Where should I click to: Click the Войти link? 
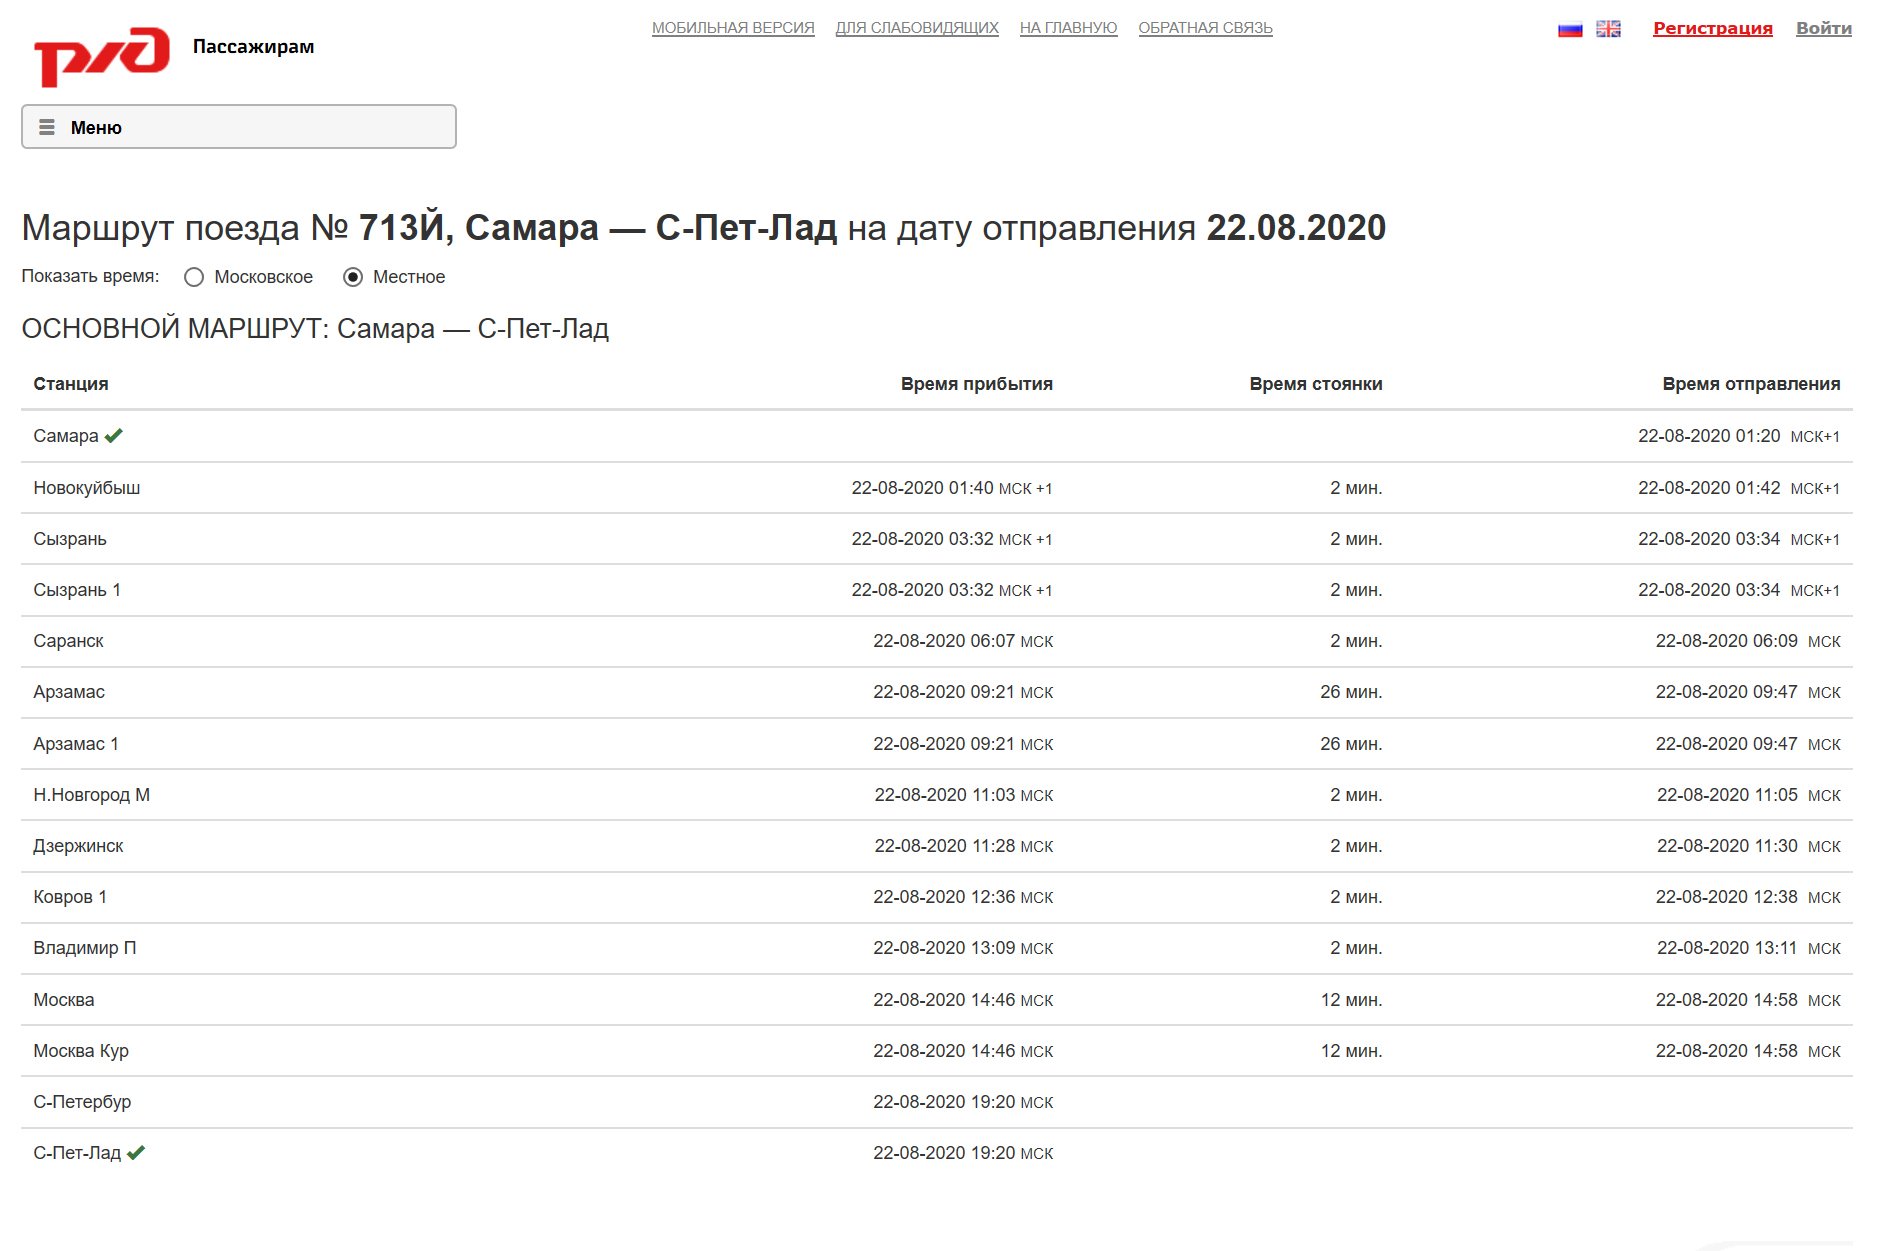coord(1823,28)
